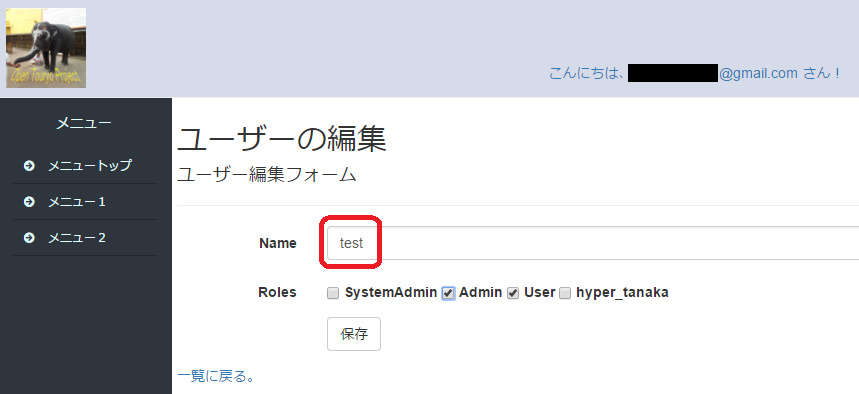Click the 保存 save button
The width and height of the screenshot is (859, 394).
pyautogui.click(x=354, y=334)
